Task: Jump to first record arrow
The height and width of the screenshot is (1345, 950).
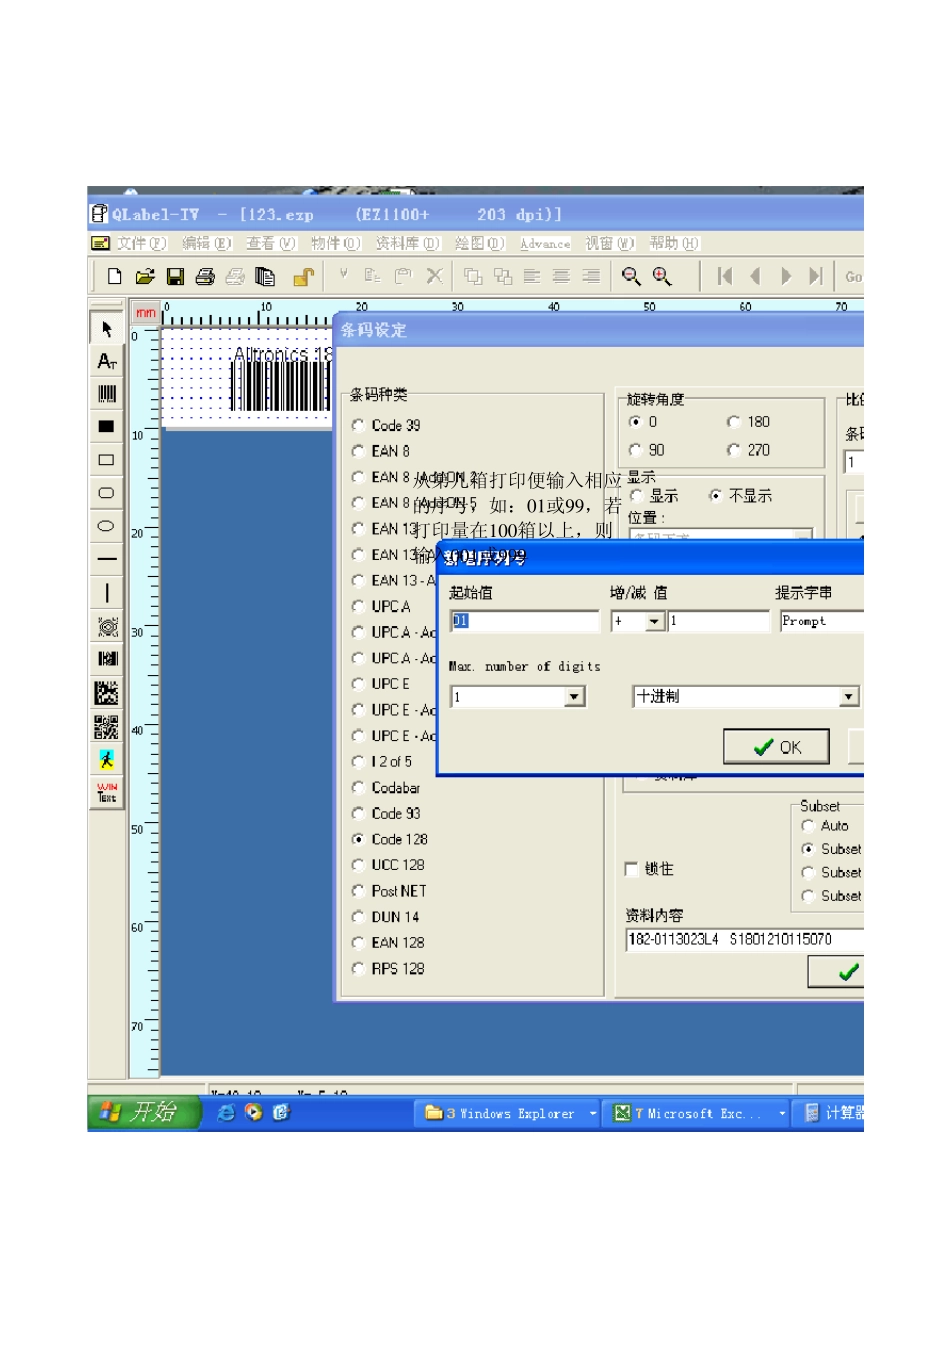Action: pyautogui.click(x=725, y=276)
